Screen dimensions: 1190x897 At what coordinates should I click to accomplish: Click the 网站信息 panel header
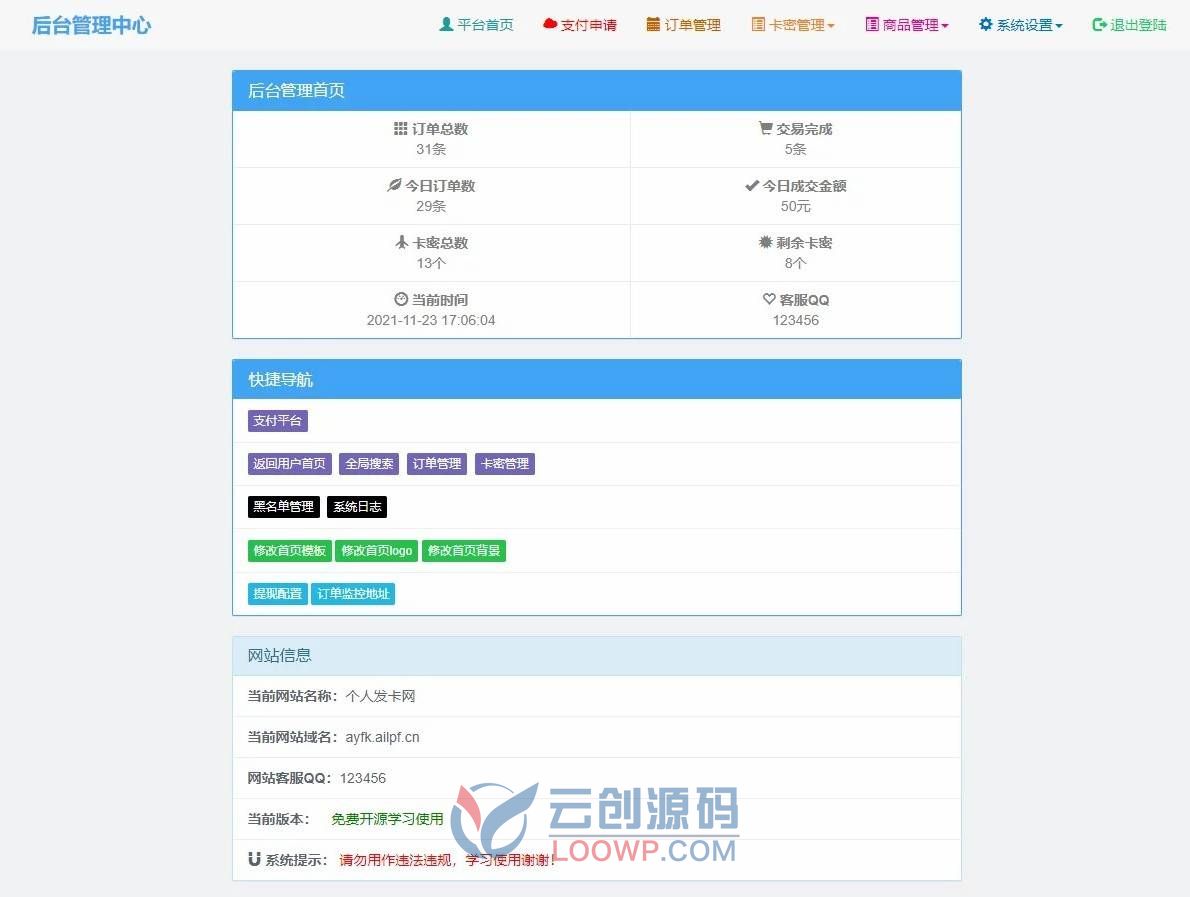click(597, 656)
